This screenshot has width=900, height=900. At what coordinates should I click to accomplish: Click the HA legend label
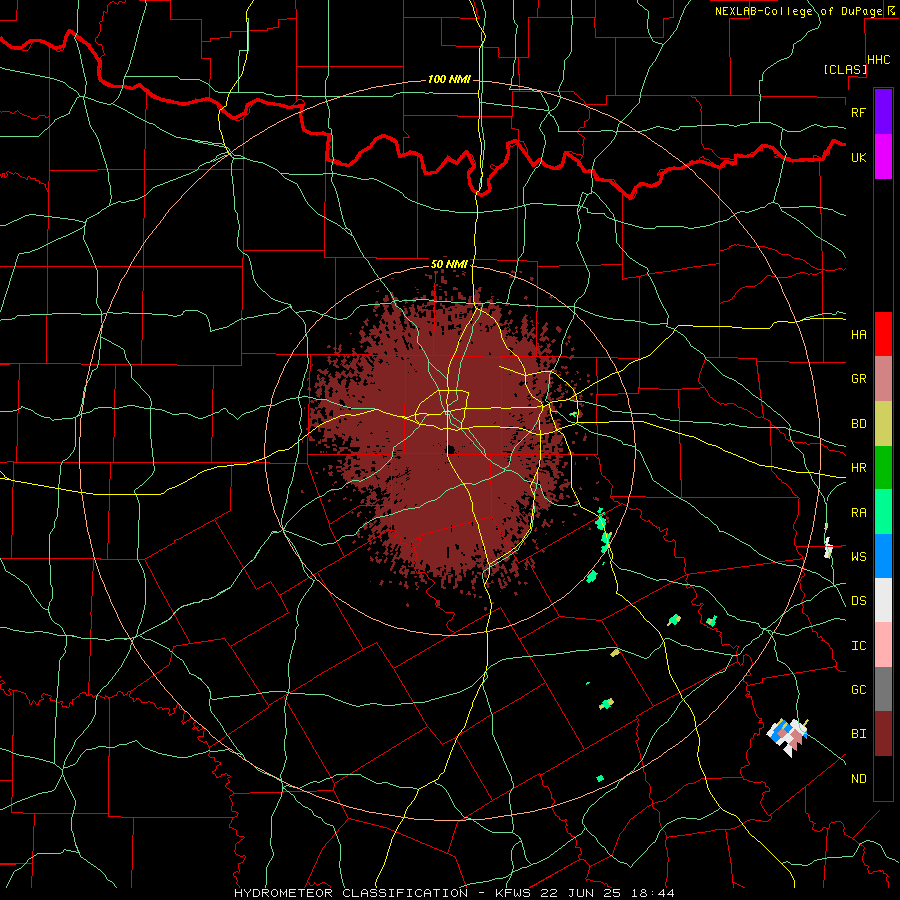coord(859,334)
